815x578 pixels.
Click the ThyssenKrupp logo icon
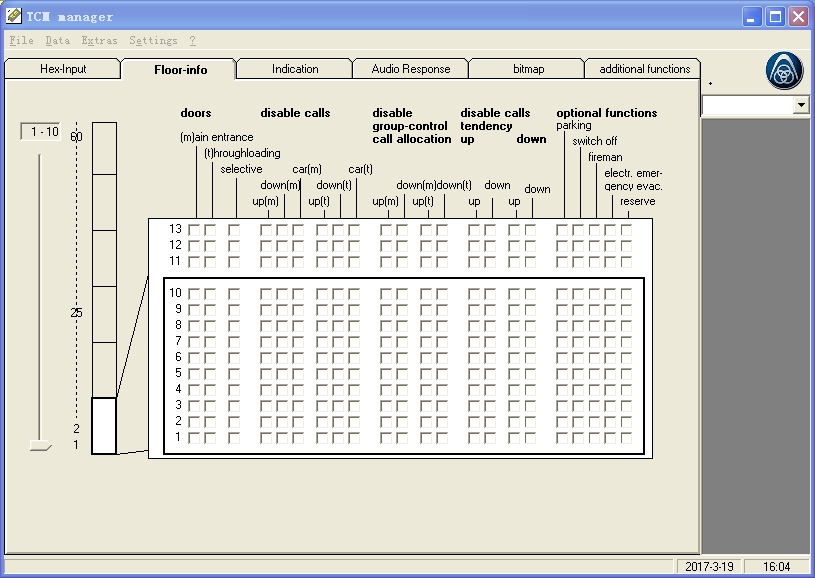(x=785, y=71)
